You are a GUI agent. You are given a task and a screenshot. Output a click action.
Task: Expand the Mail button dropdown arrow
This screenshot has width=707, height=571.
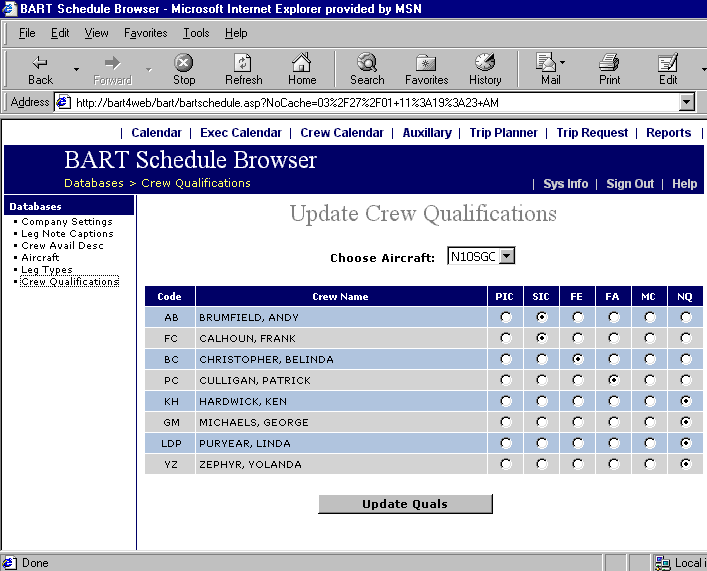(562, 63)
